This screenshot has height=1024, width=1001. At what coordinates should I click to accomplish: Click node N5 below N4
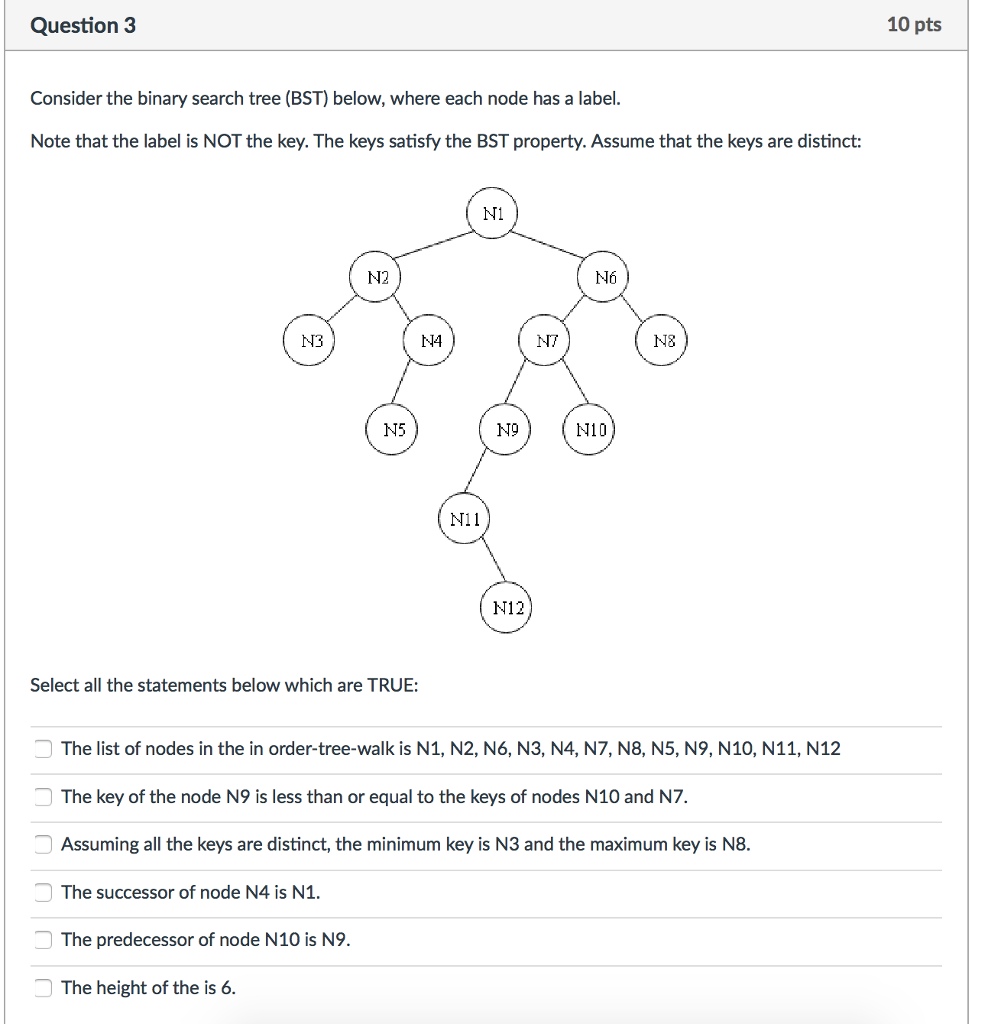pyautogui.click(x=392, y=429)
